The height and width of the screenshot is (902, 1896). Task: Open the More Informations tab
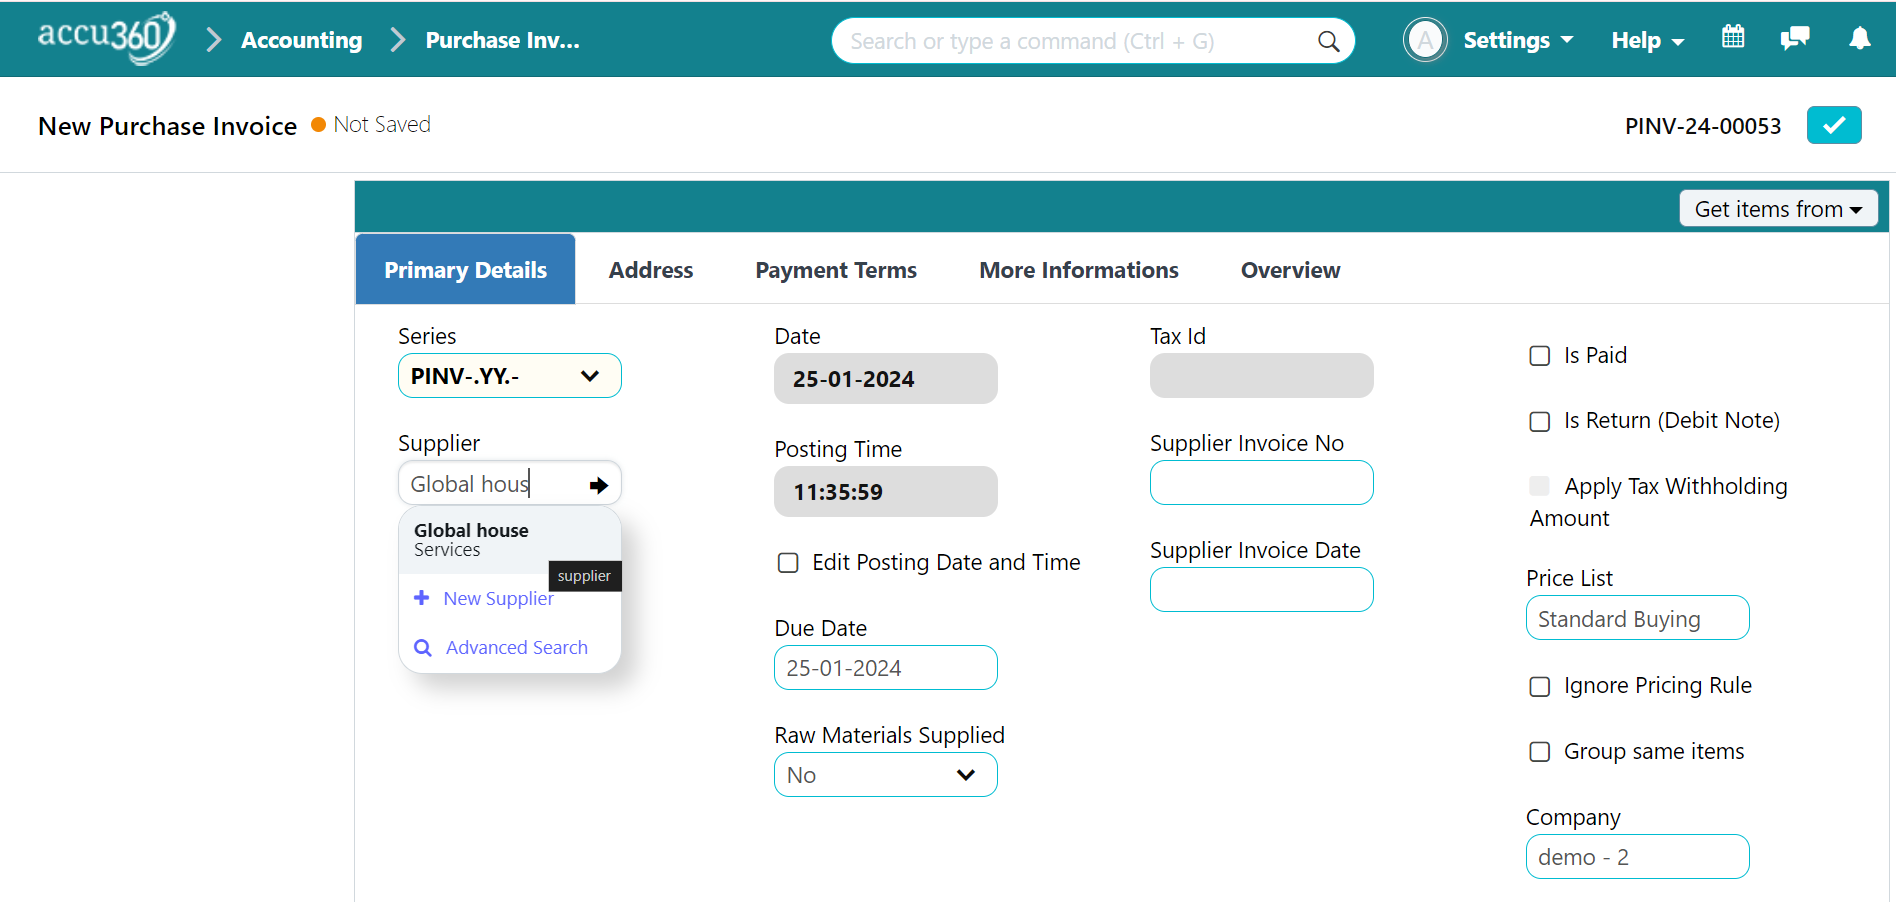point(1079,270)
